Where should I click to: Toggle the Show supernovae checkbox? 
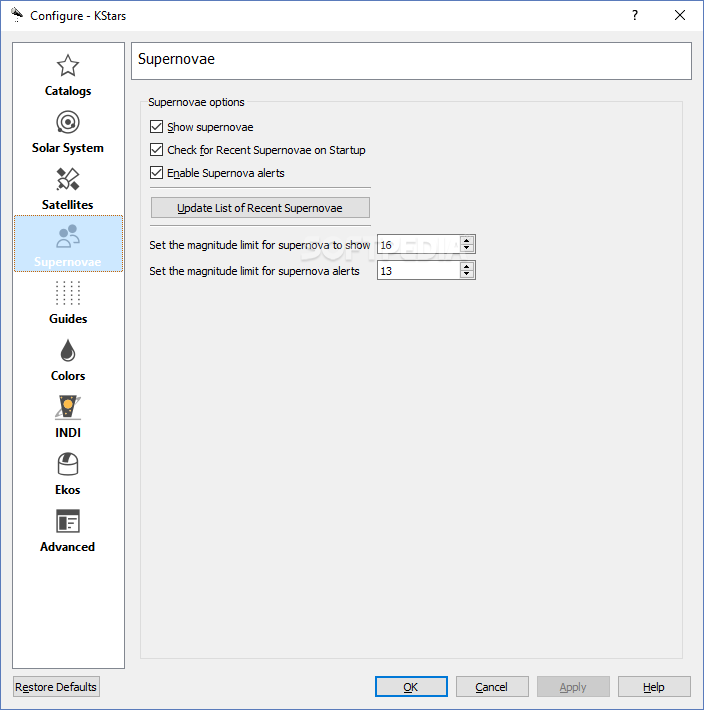(156, 127)
